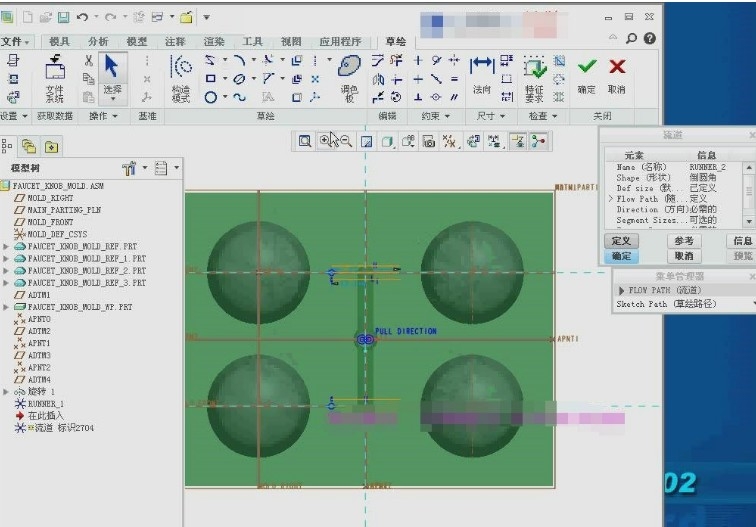Click 确定 button in 流道 dialog
Viewport: 756px width, 527px height.
tap(621, 256)
